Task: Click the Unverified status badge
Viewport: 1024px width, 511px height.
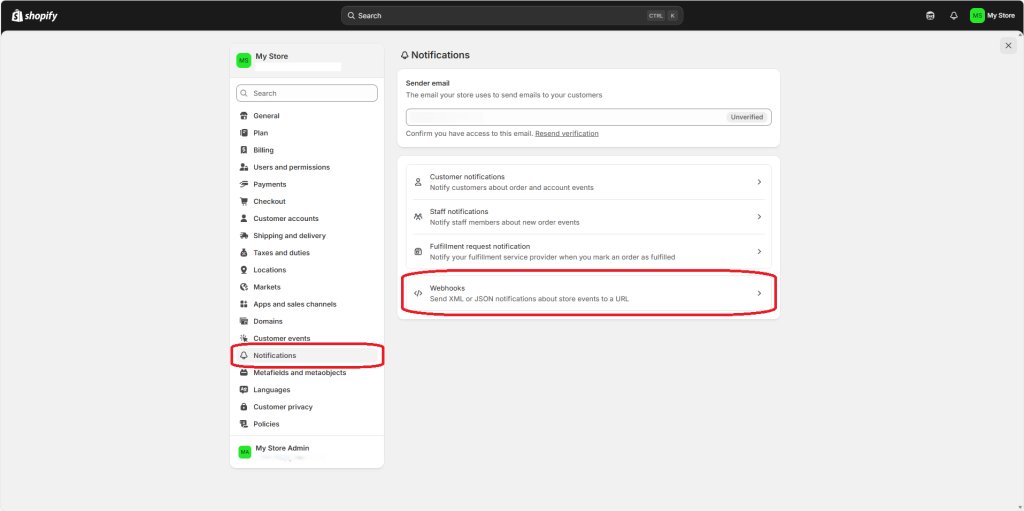Action: 747,117
